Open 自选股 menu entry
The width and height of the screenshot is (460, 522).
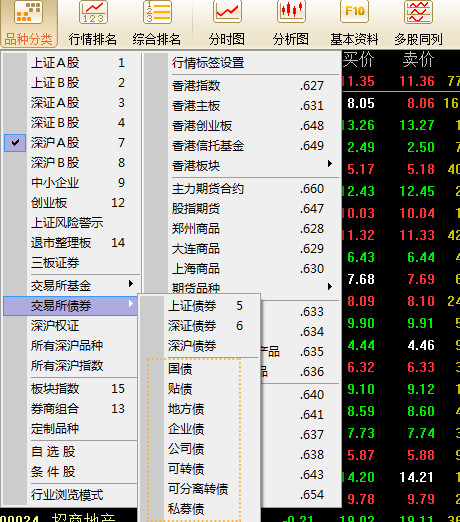71,452
